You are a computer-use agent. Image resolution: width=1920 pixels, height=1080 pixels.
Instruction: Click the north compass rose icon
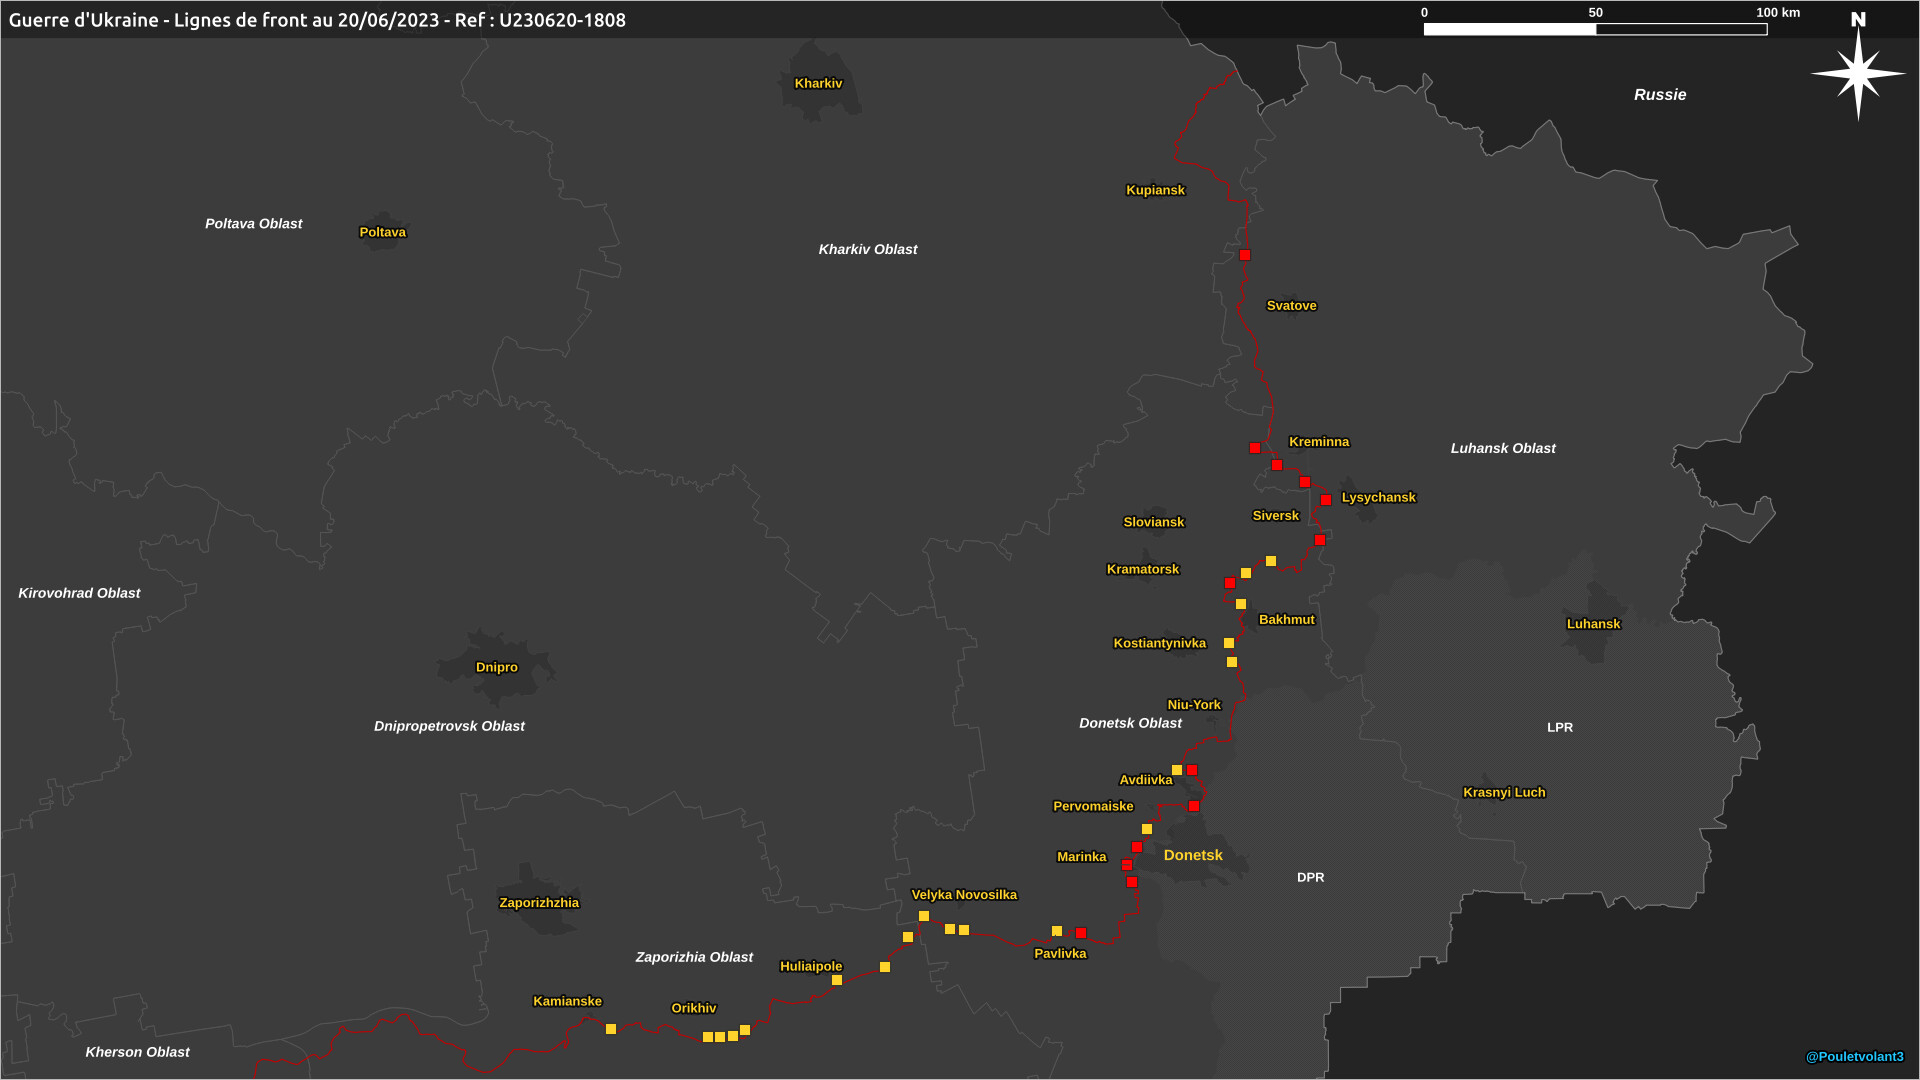1858,72
